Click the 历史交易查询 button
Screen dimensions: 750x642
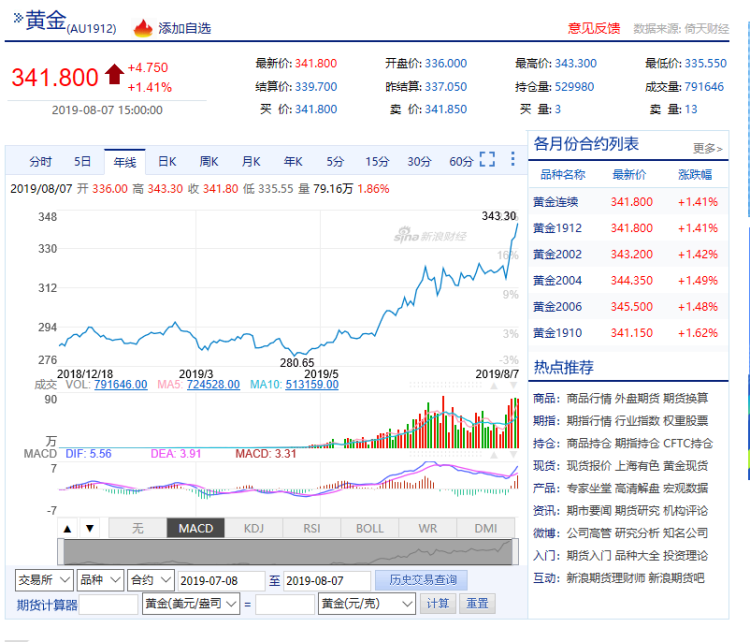[x=421, y=580]
